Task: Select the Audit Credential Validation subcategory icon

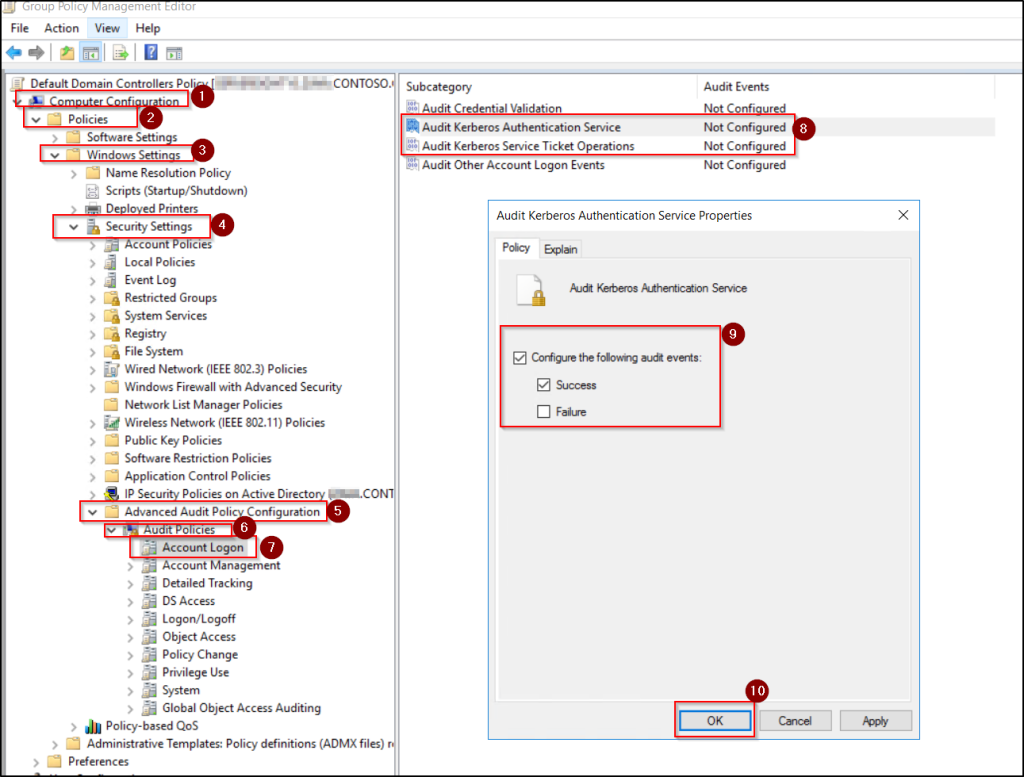Action: 412,108
